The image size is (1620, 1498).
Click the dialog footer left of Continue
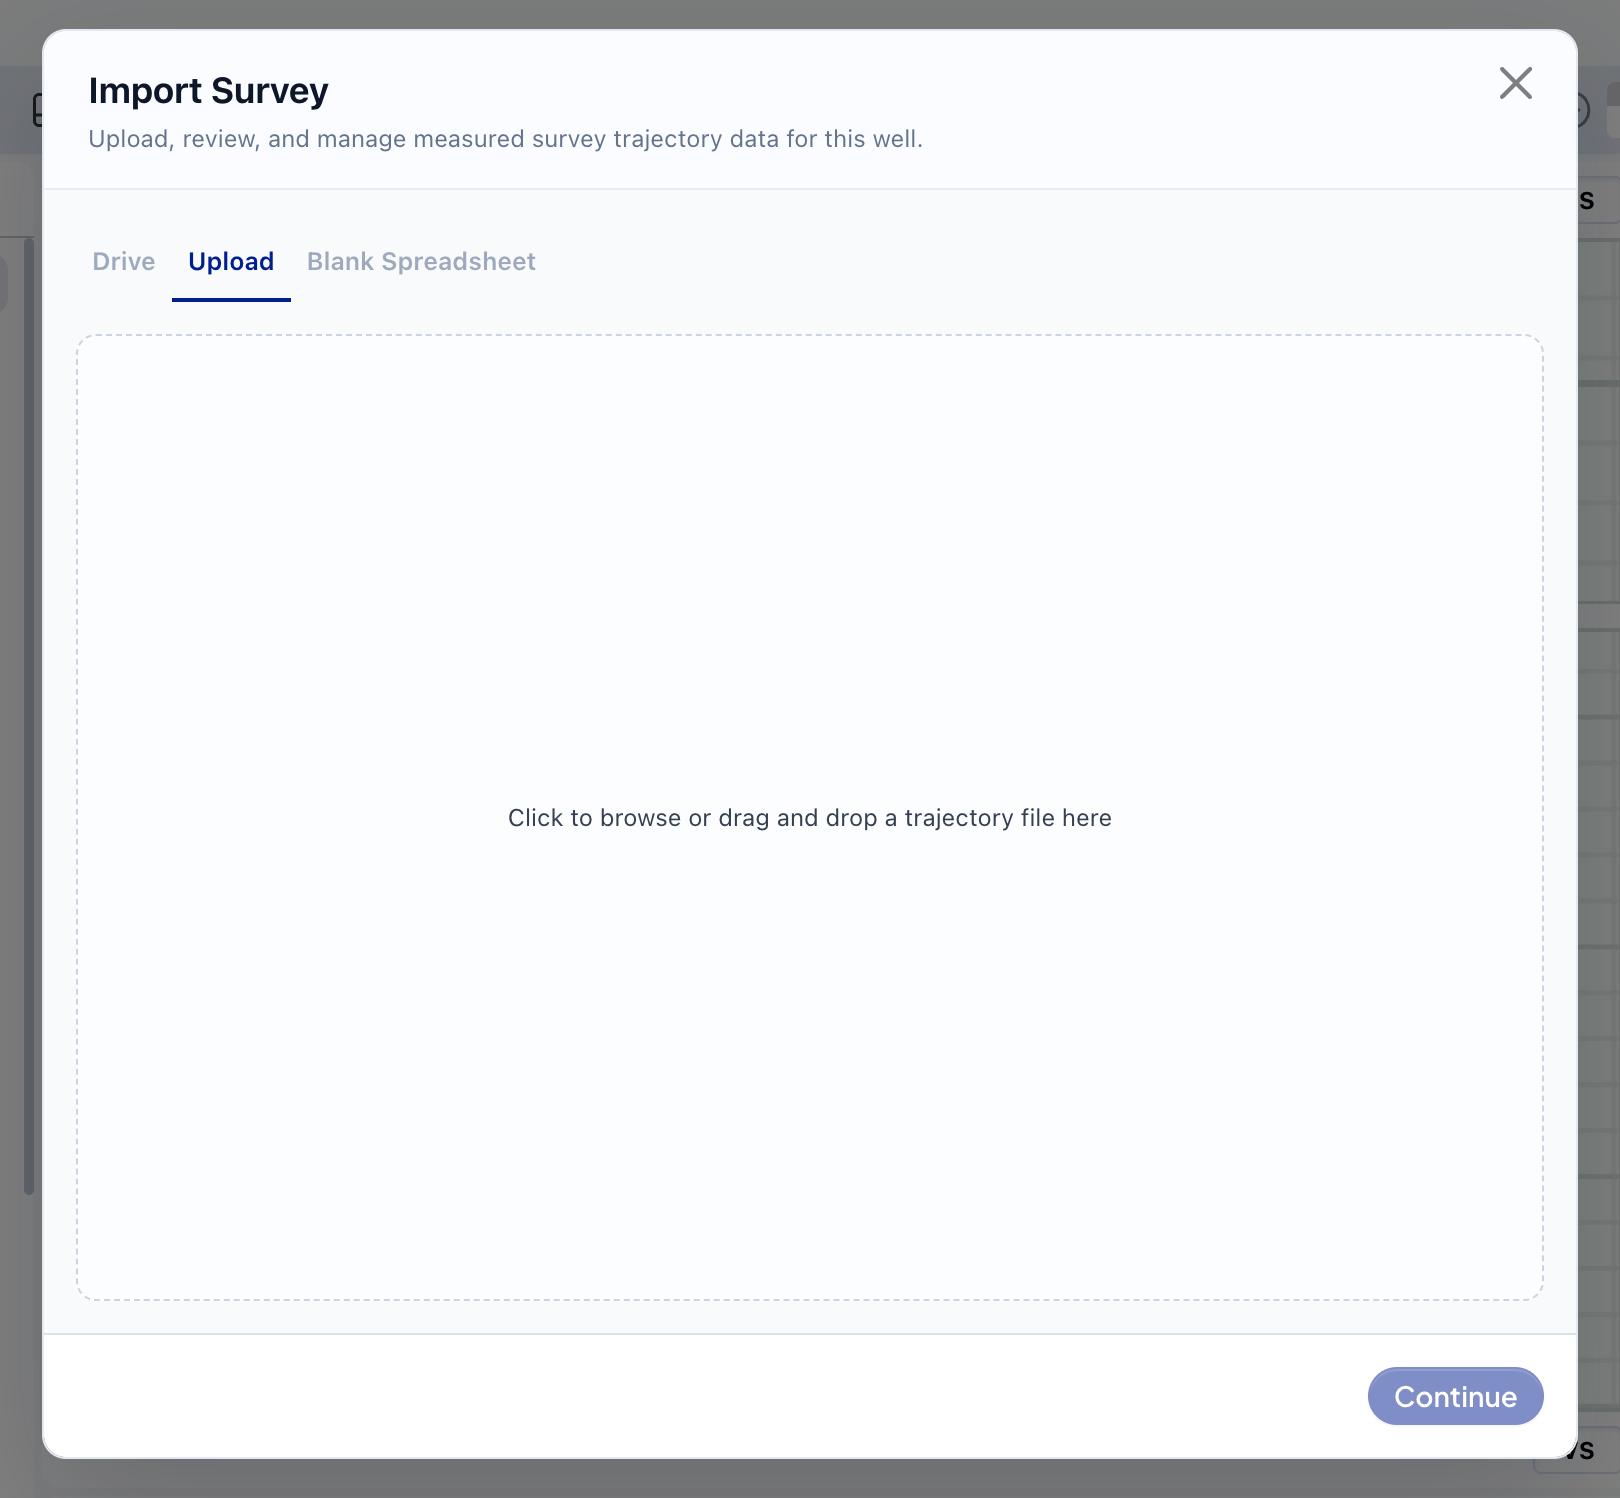[x=700, y=1396]
